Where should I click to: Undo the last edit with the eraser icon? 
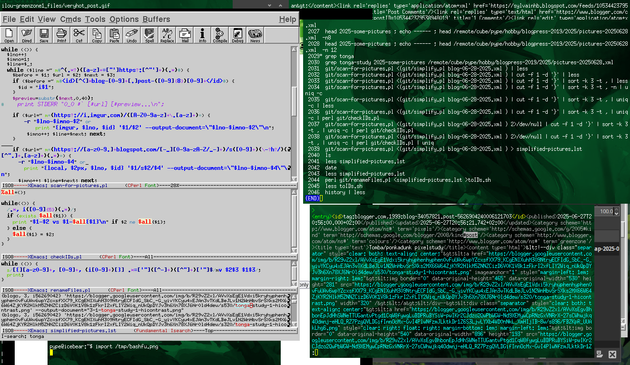pyautogui.click(x=132, y=35)
